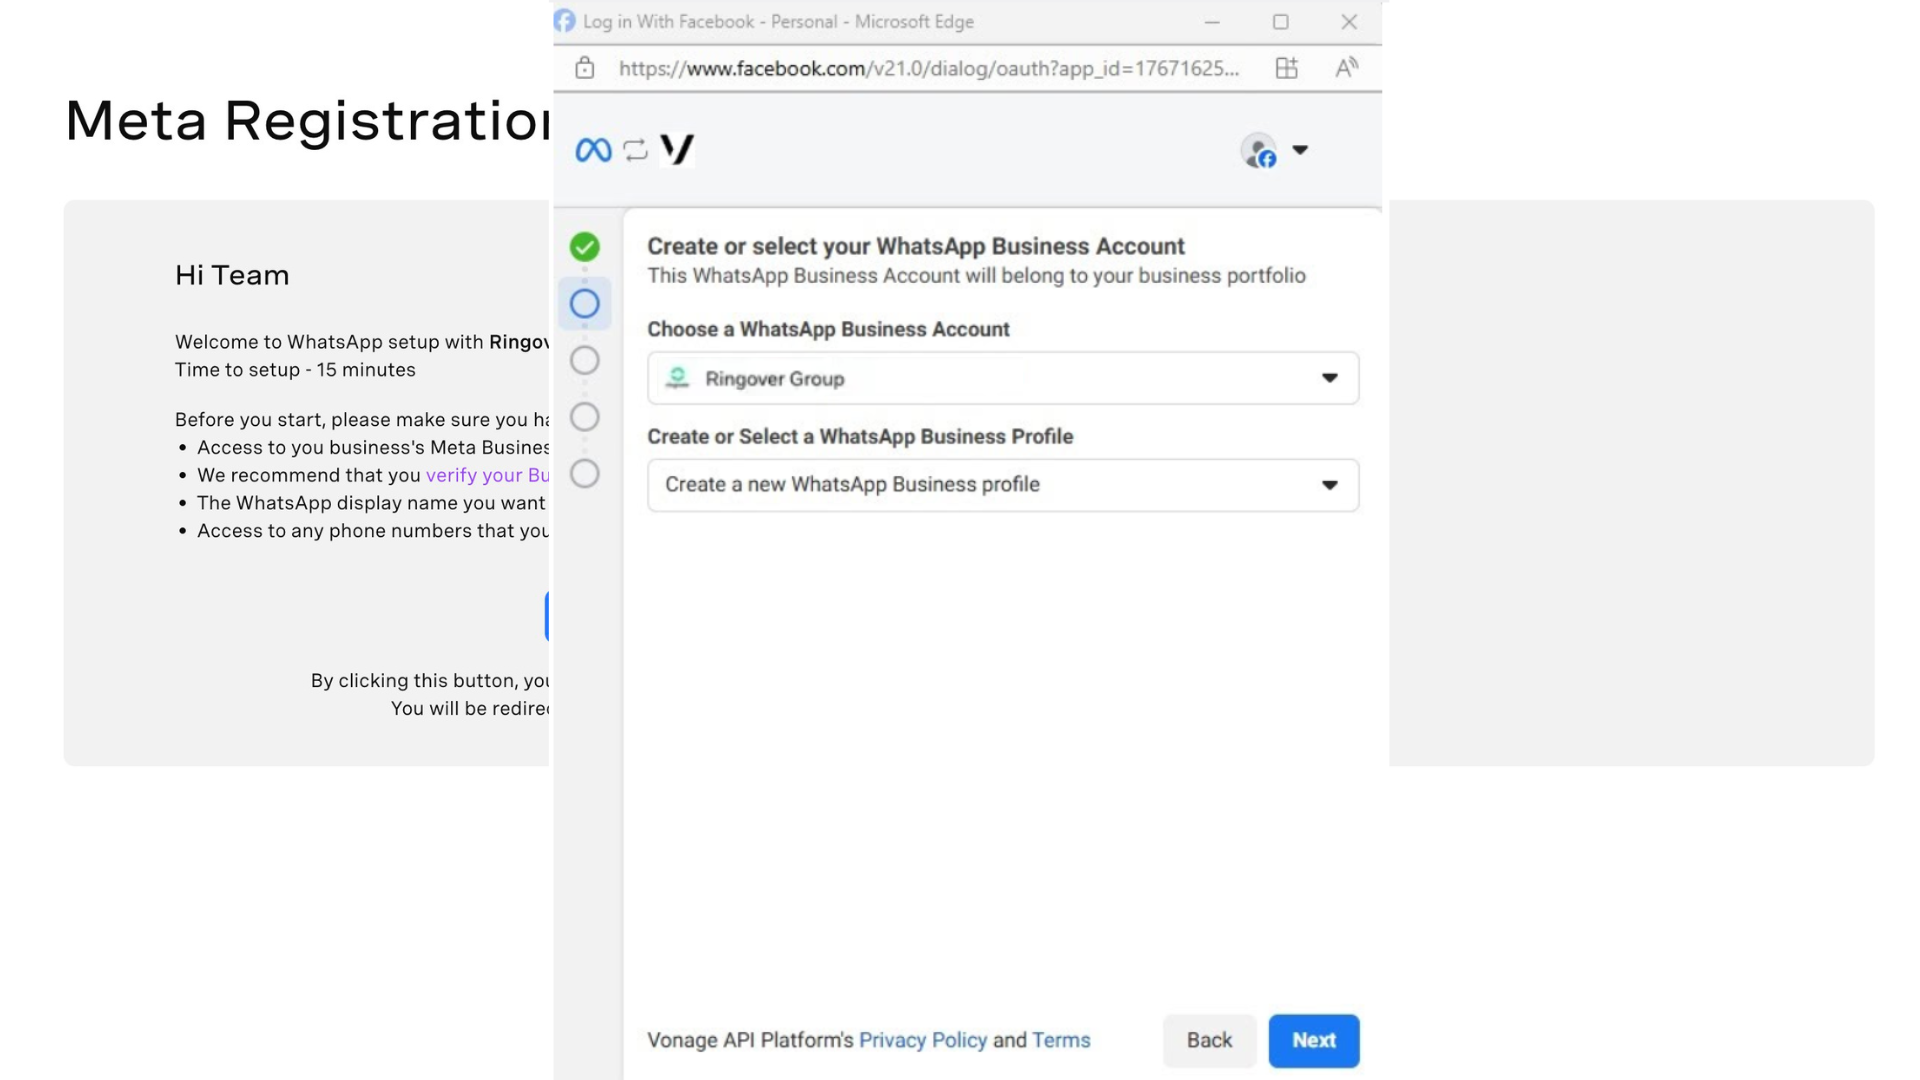
Task: Select the last step circle indicator
Action: 585,474
